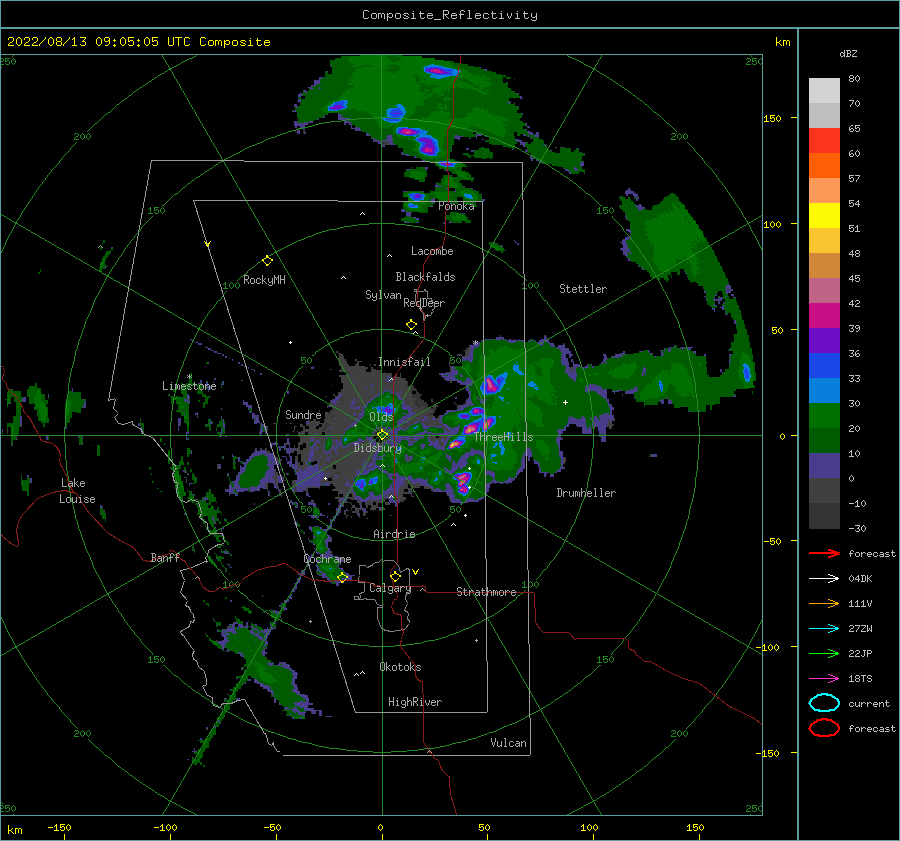Click the orange 111V arrow icon

click(824, 603)
